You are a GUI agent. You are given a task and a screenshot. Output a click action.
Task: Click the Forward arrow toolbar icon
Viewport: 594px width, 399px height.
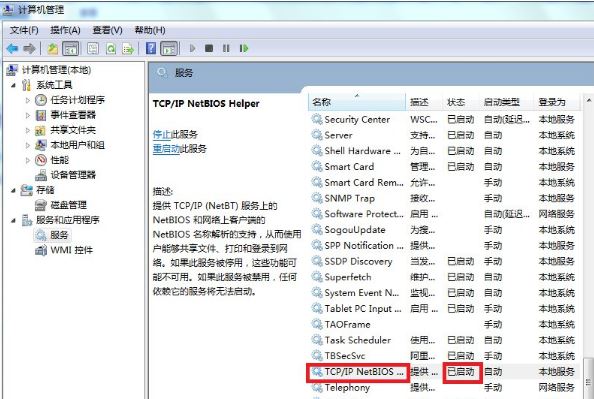pos(29,49)
